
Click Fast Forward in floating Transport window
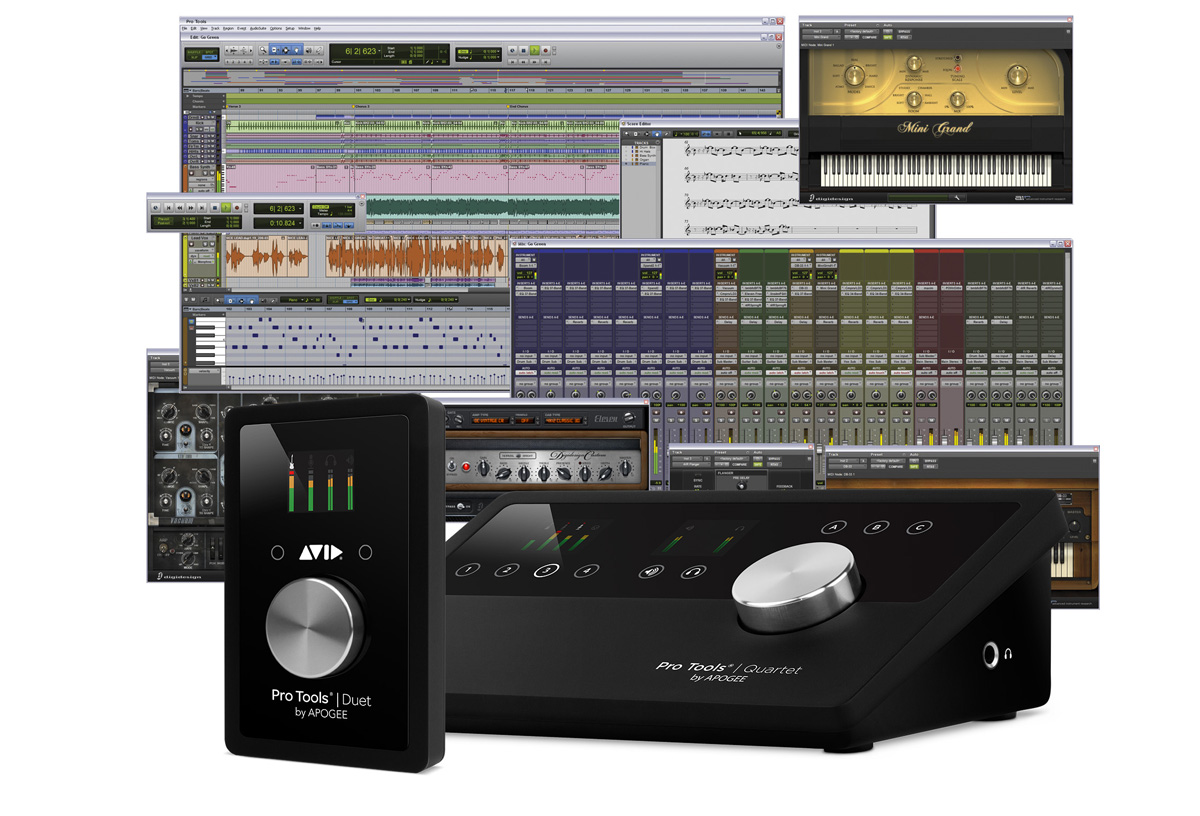click(191, 207)
